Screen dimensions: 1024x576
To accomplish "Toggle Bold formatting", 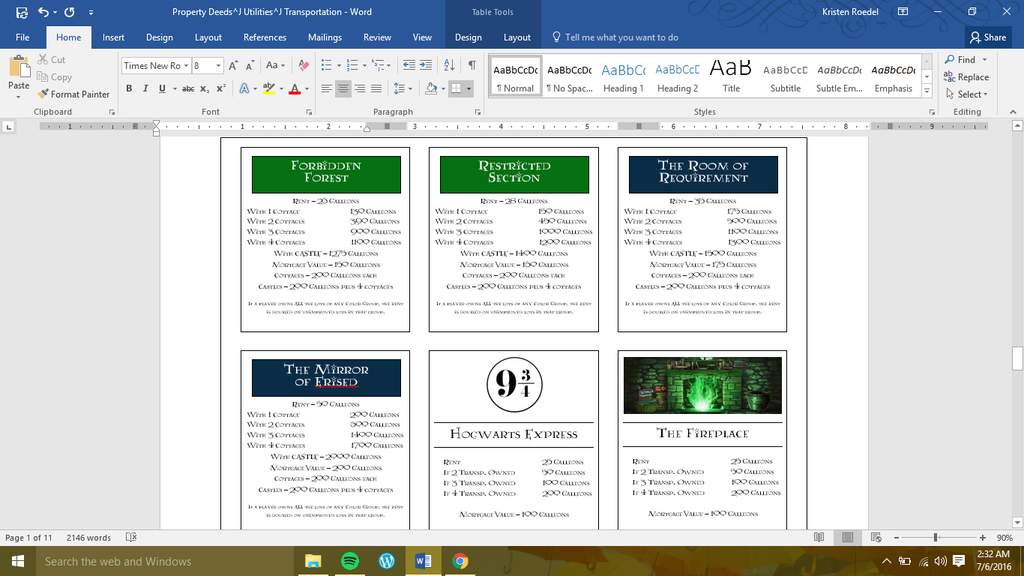I will tap(130, 89).
